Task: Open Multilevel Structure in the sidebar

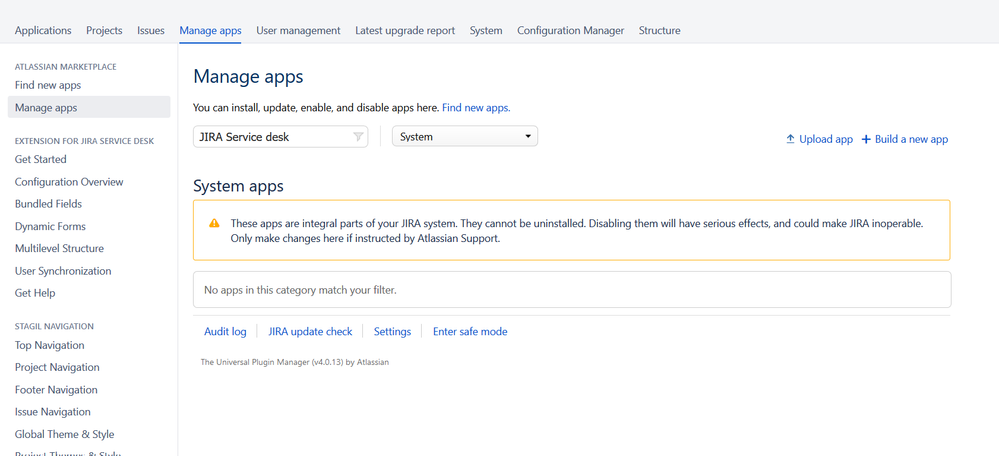Action: 59,248
